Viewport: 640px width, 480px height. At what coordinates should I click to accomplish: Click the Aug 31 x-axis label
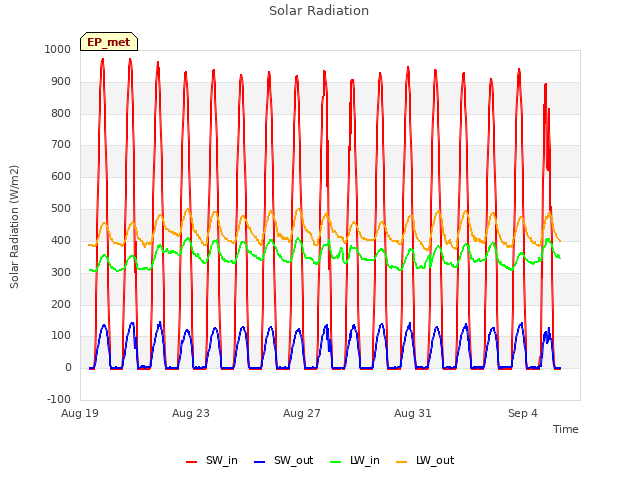(x=413, y=413)
